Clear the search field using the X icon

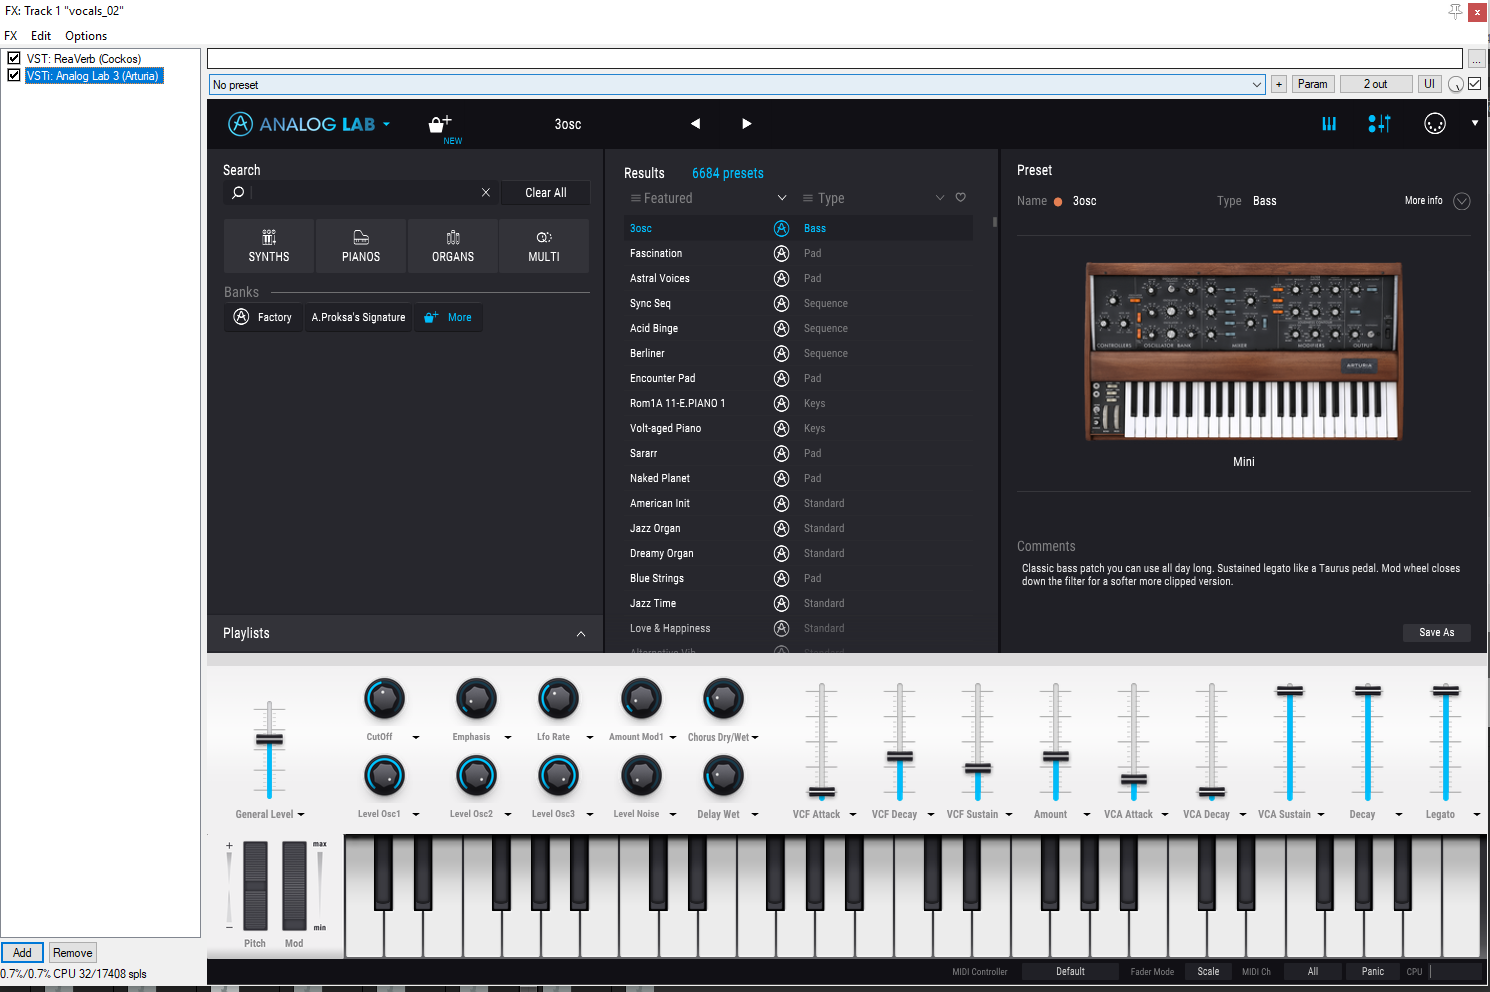(486, 192)
